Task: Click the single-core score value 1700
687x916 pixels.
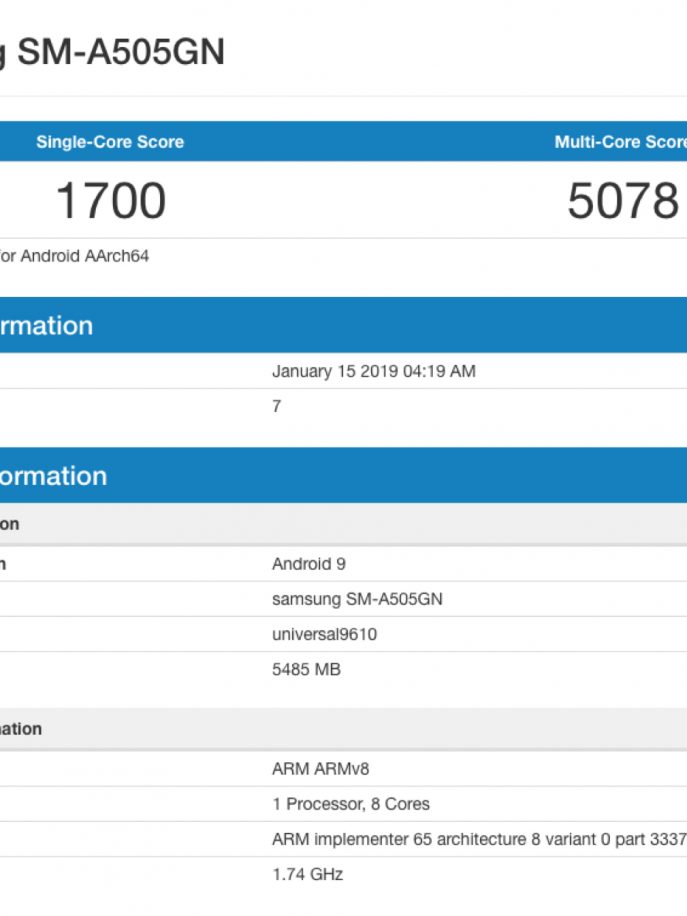Action: (x=110, y=201)
